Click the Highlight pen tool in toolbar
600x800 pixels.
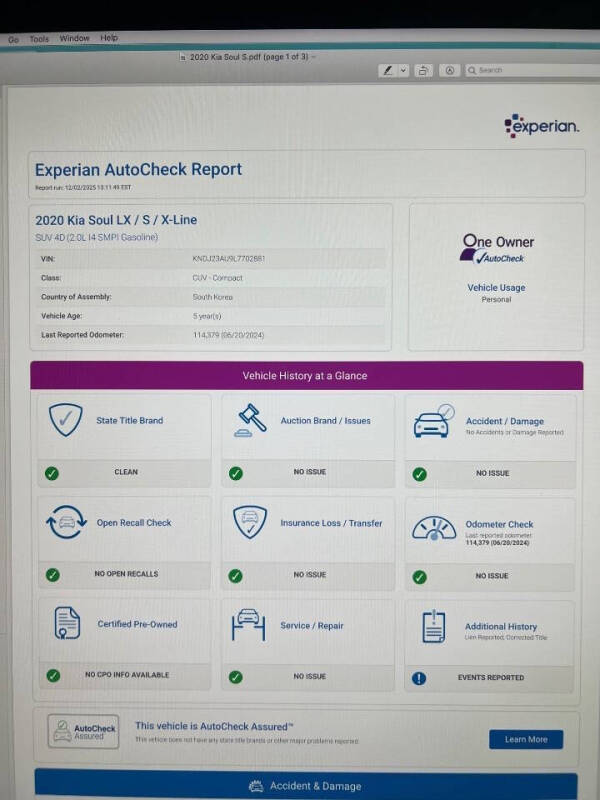pyautogui.click(x=388, y=70)
